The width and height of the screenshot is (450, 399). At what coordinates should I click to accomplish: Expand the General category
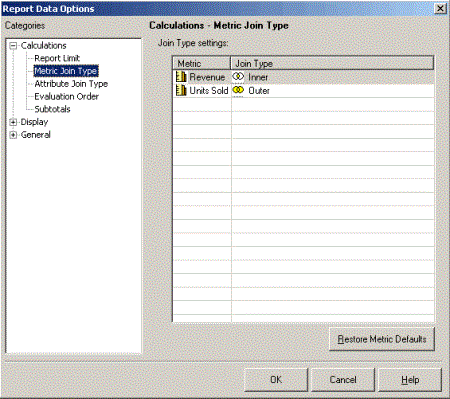[13, 135]
